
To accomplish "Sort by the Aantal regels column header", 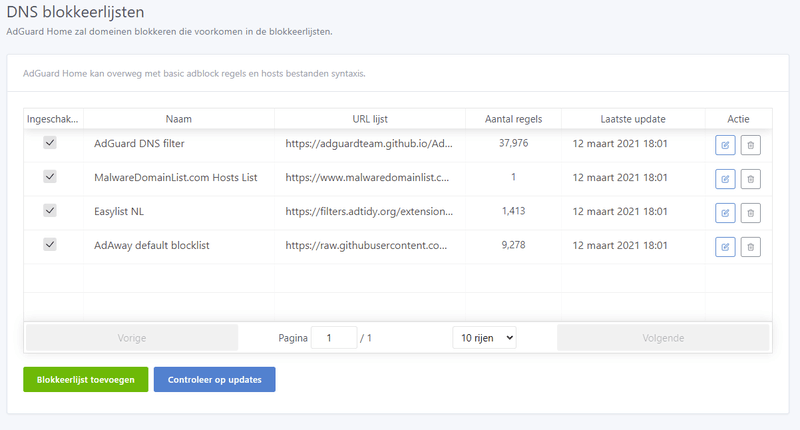I will [513, 119].
